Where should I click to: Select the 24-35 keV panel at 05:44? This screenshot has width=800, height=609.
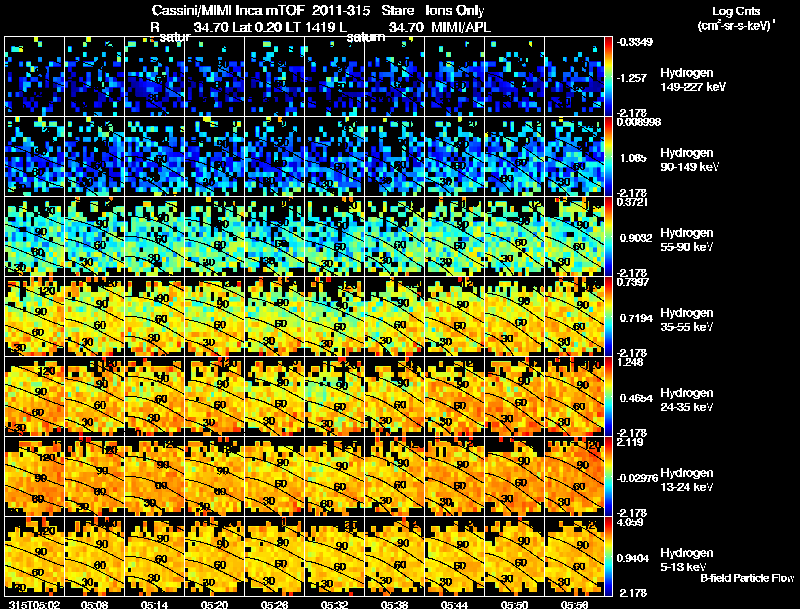[x=454, y=396]
